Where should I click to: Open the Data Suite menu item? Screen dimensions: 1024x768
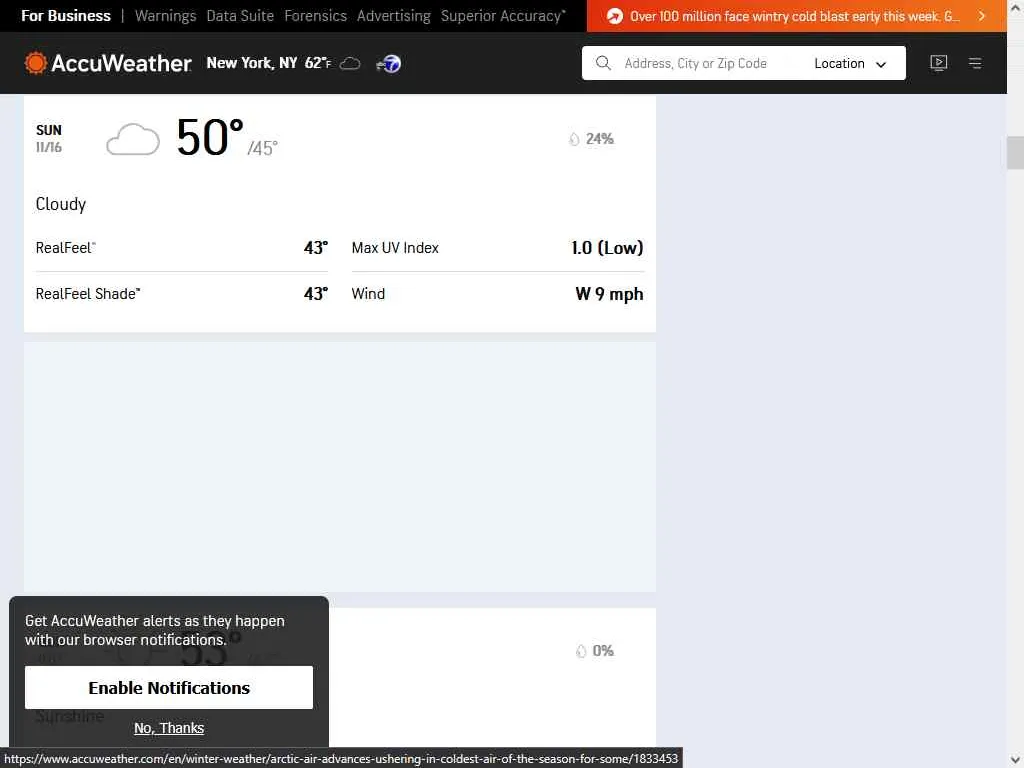(240, 16)
